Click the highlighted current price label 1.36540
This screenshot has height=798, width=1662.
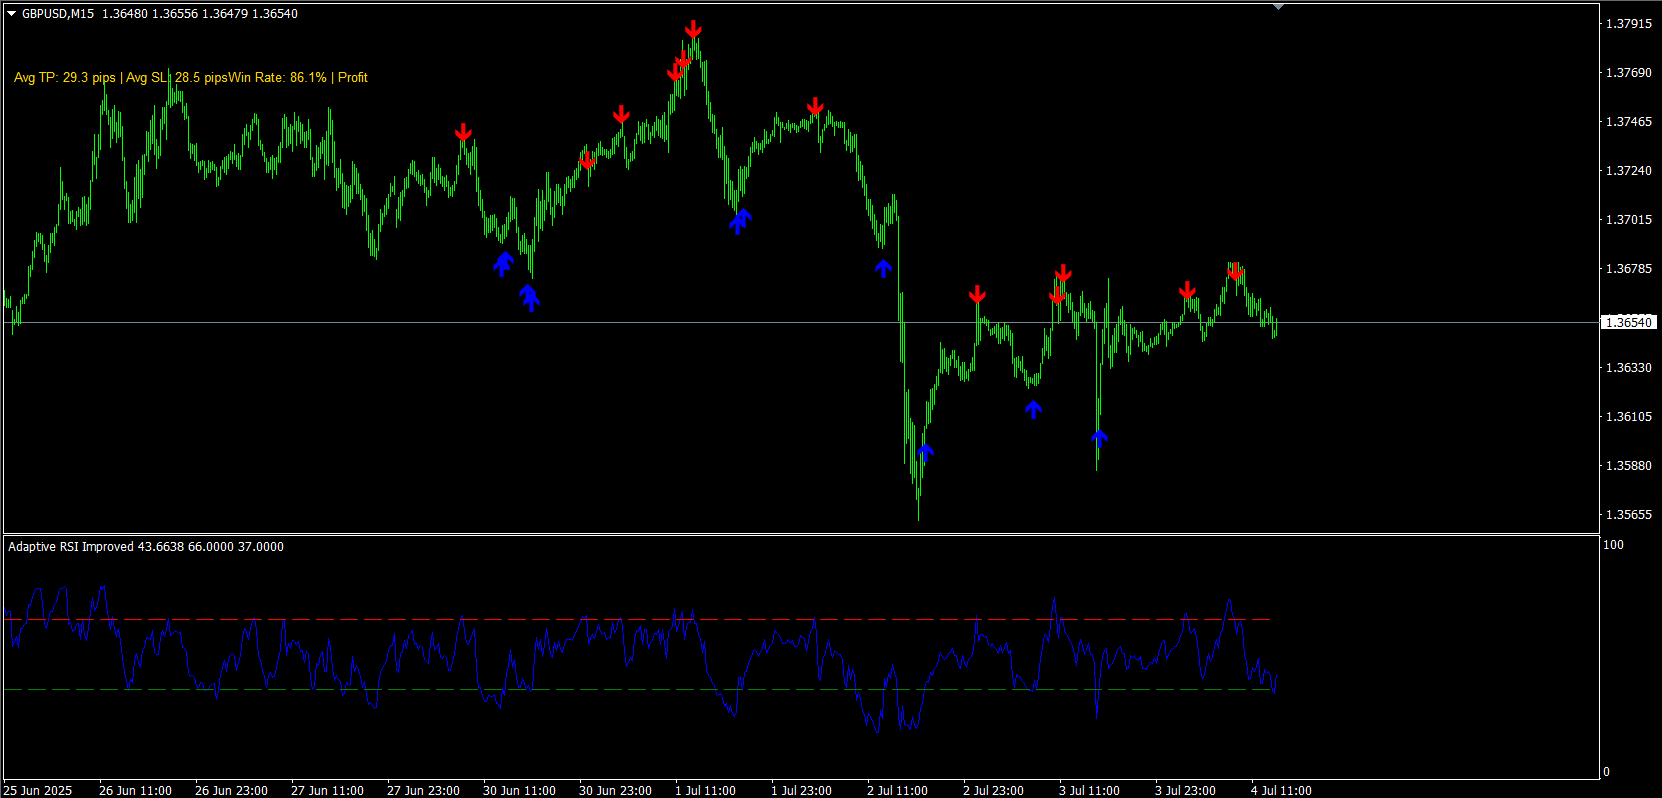1629,322
